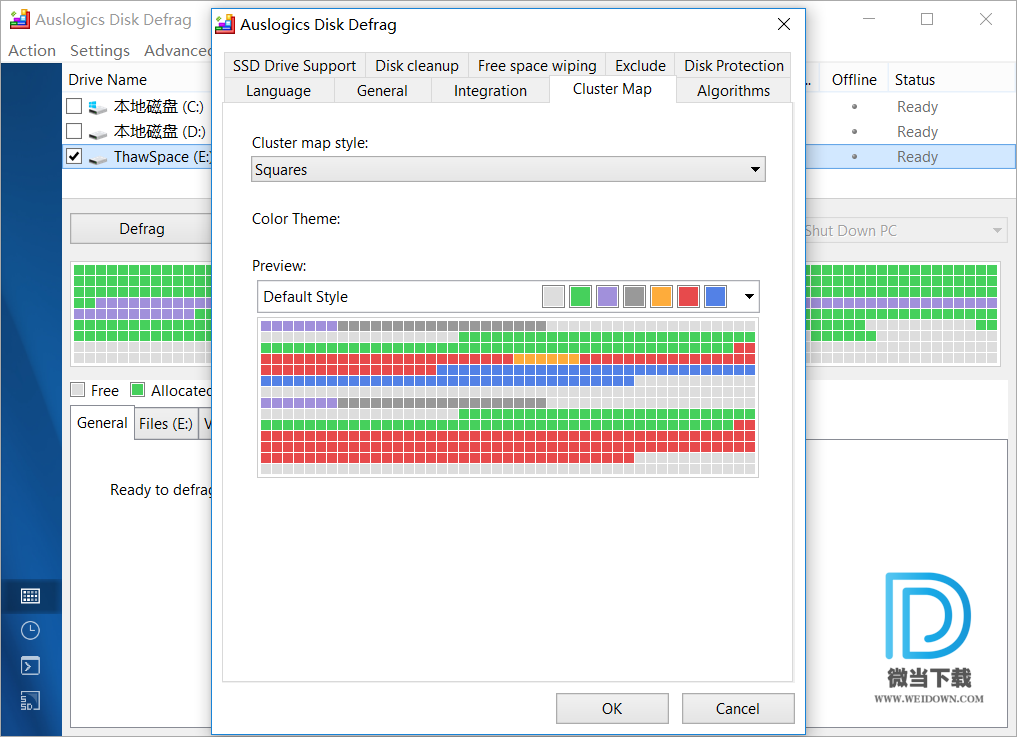Open the Exclude tab
This screenshot has width=1017, height=737.
tap(640, 66)
